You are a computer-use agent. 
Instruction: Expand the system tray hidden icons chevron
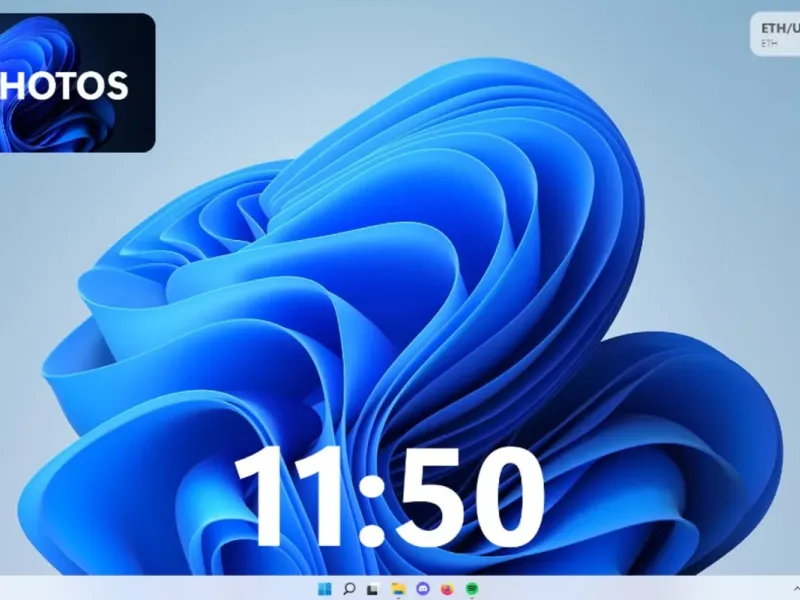[x=796, y=589]
